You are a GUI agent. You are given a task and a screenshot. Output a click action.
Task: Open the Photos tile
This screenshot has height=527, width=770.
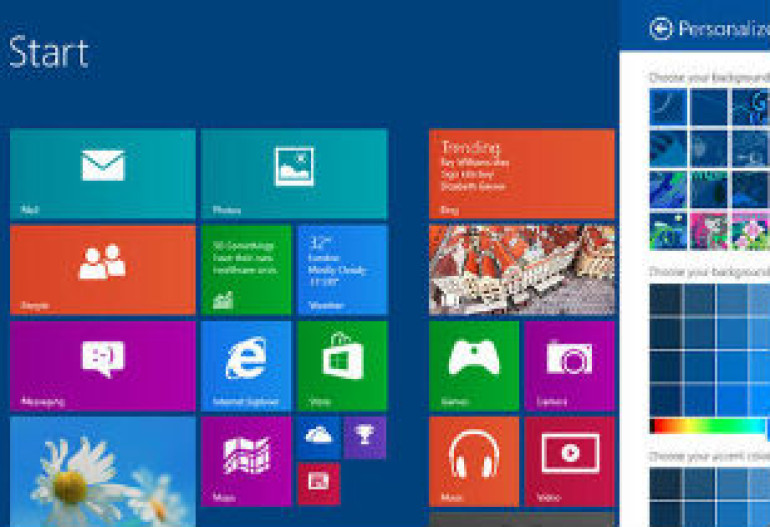[294, 174]
